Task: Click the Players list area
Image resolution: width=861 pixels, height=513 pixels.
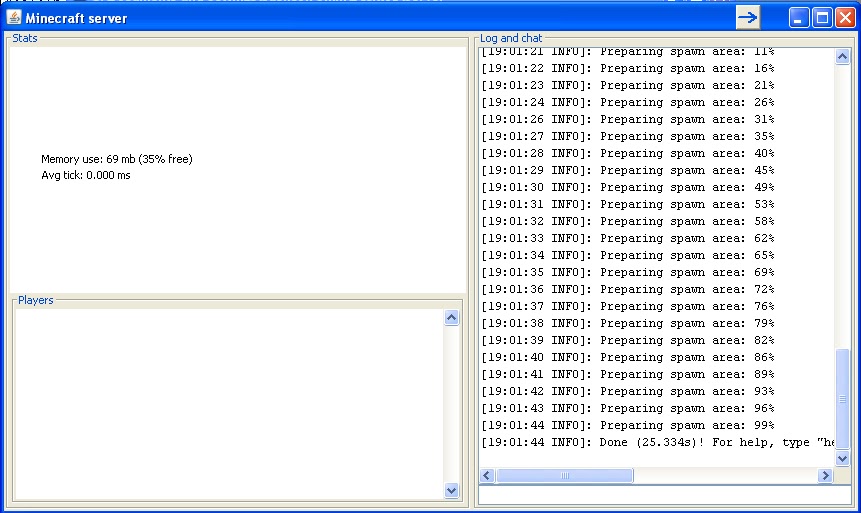Action: [229, 404]
